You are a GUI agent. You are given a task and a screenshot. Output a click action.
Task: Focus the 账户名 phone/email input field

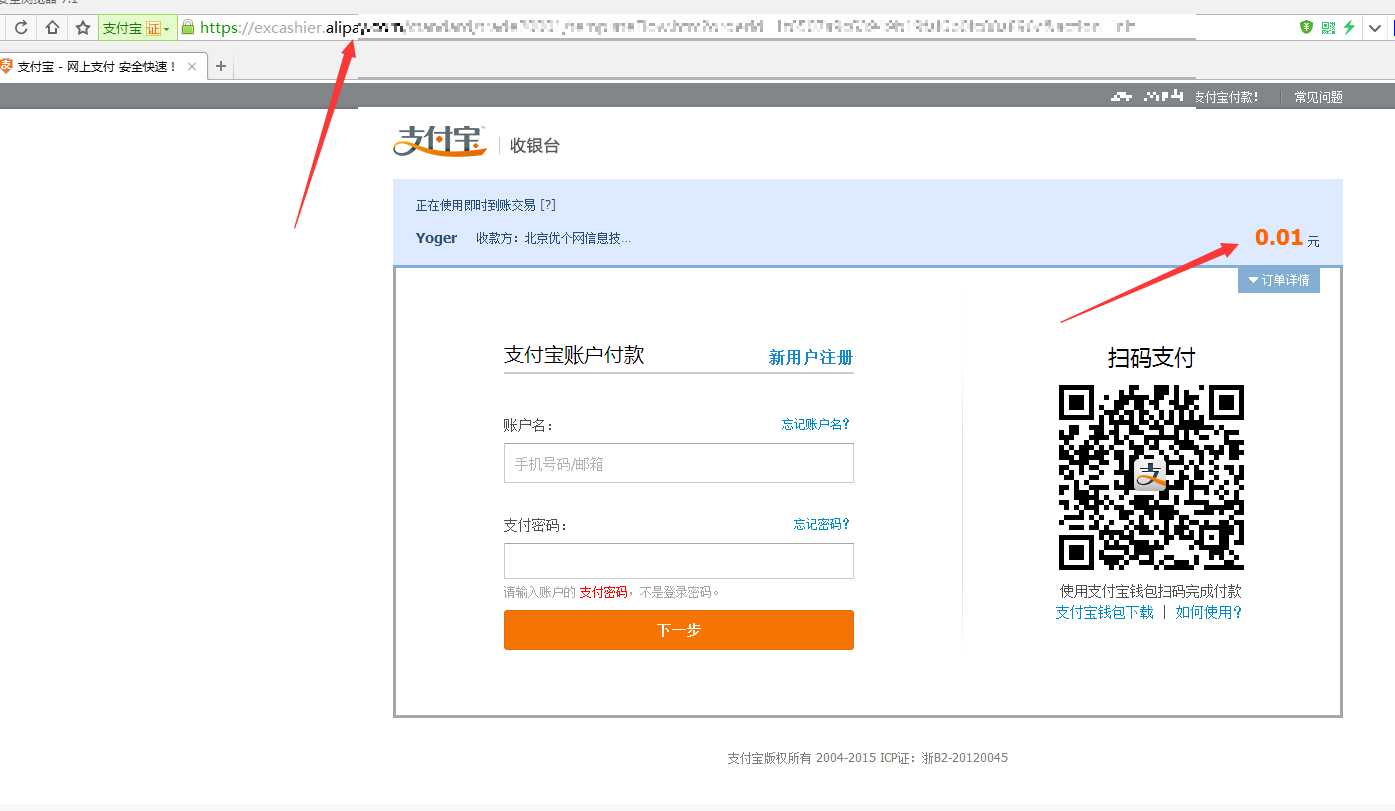pos(679,463)
